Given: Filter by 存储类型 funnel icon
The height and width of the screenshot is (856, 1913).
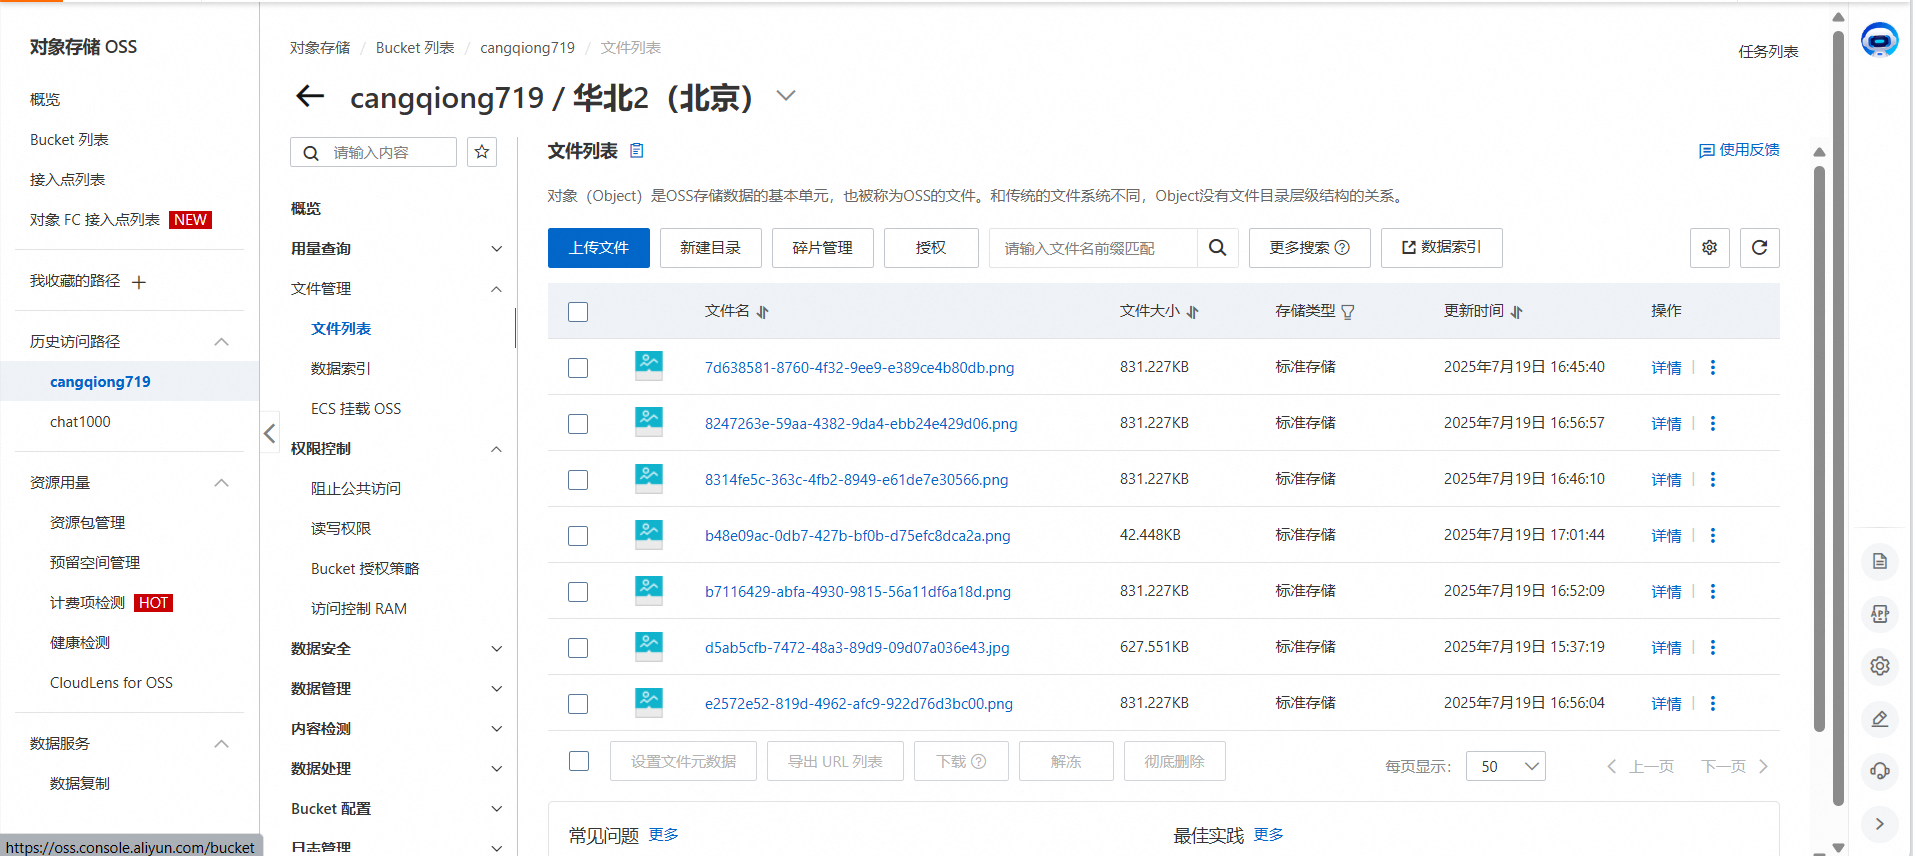Looking at the screenshot, I should 1348,312.
